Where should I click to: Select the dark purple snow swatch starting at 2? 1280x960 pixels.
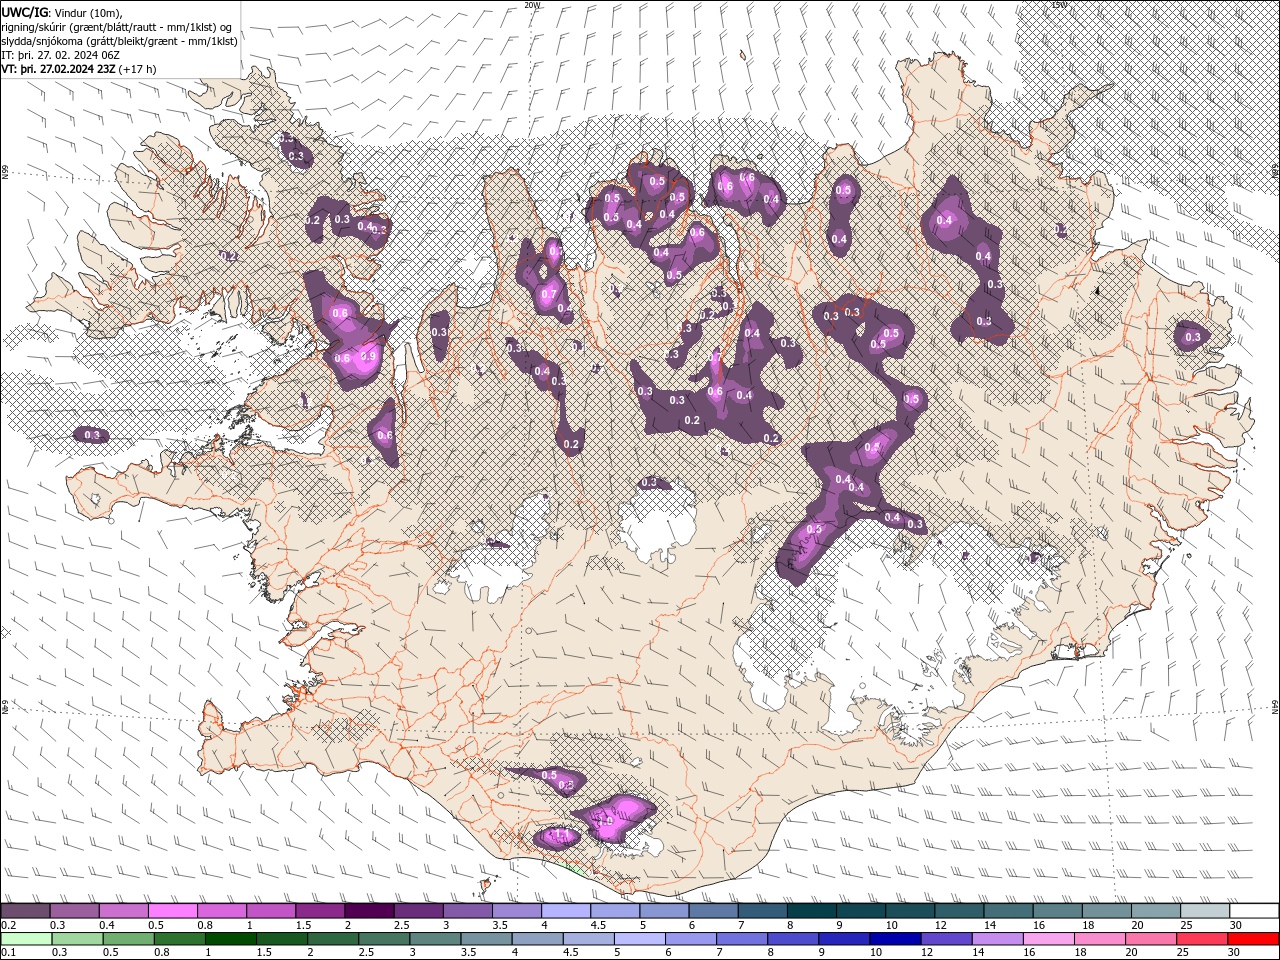[x=368, y=911]
